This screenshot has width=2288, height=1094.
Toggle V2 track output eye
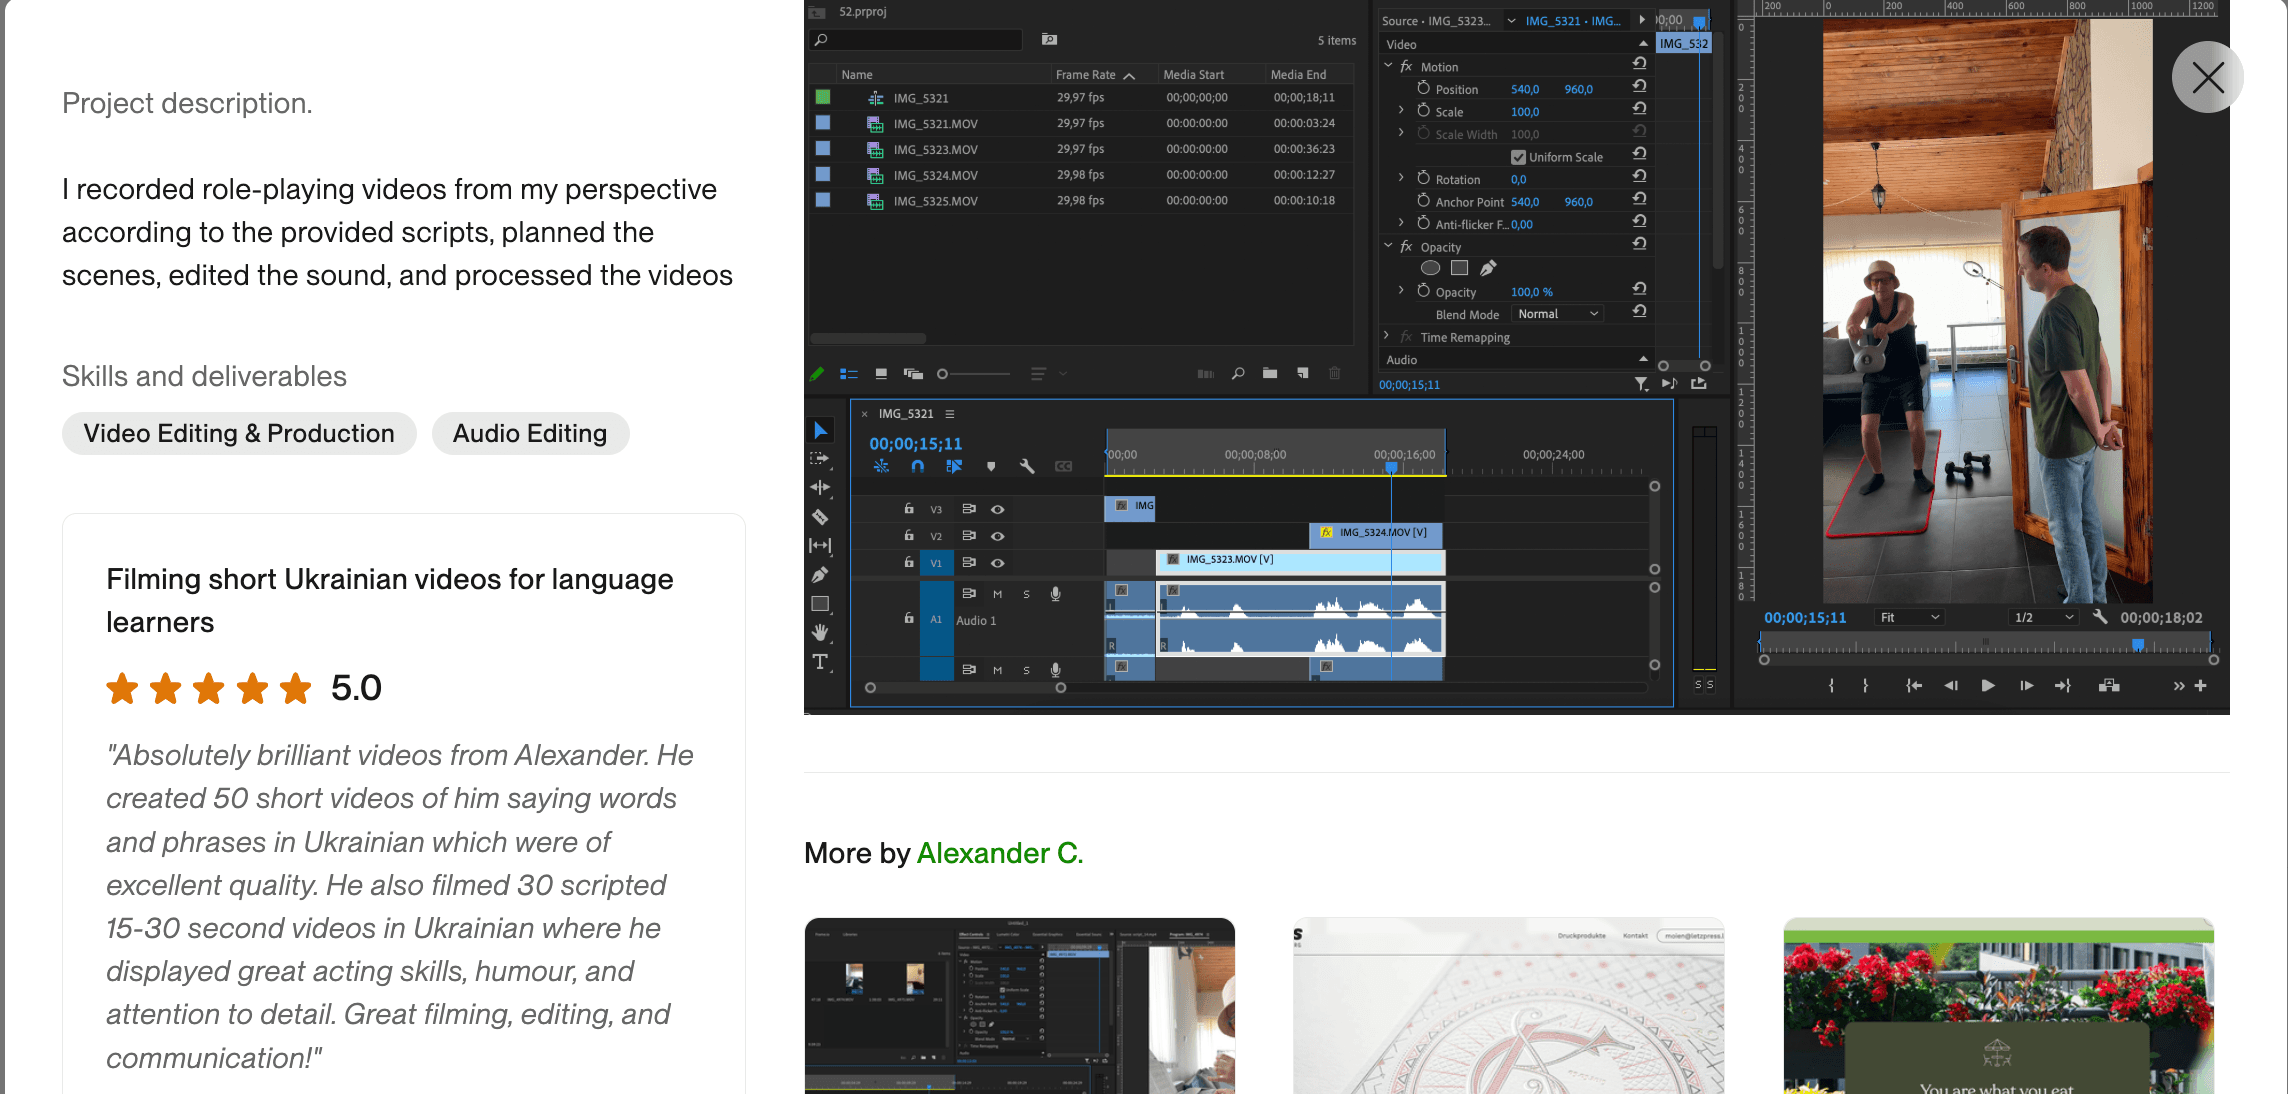point(998,537)
